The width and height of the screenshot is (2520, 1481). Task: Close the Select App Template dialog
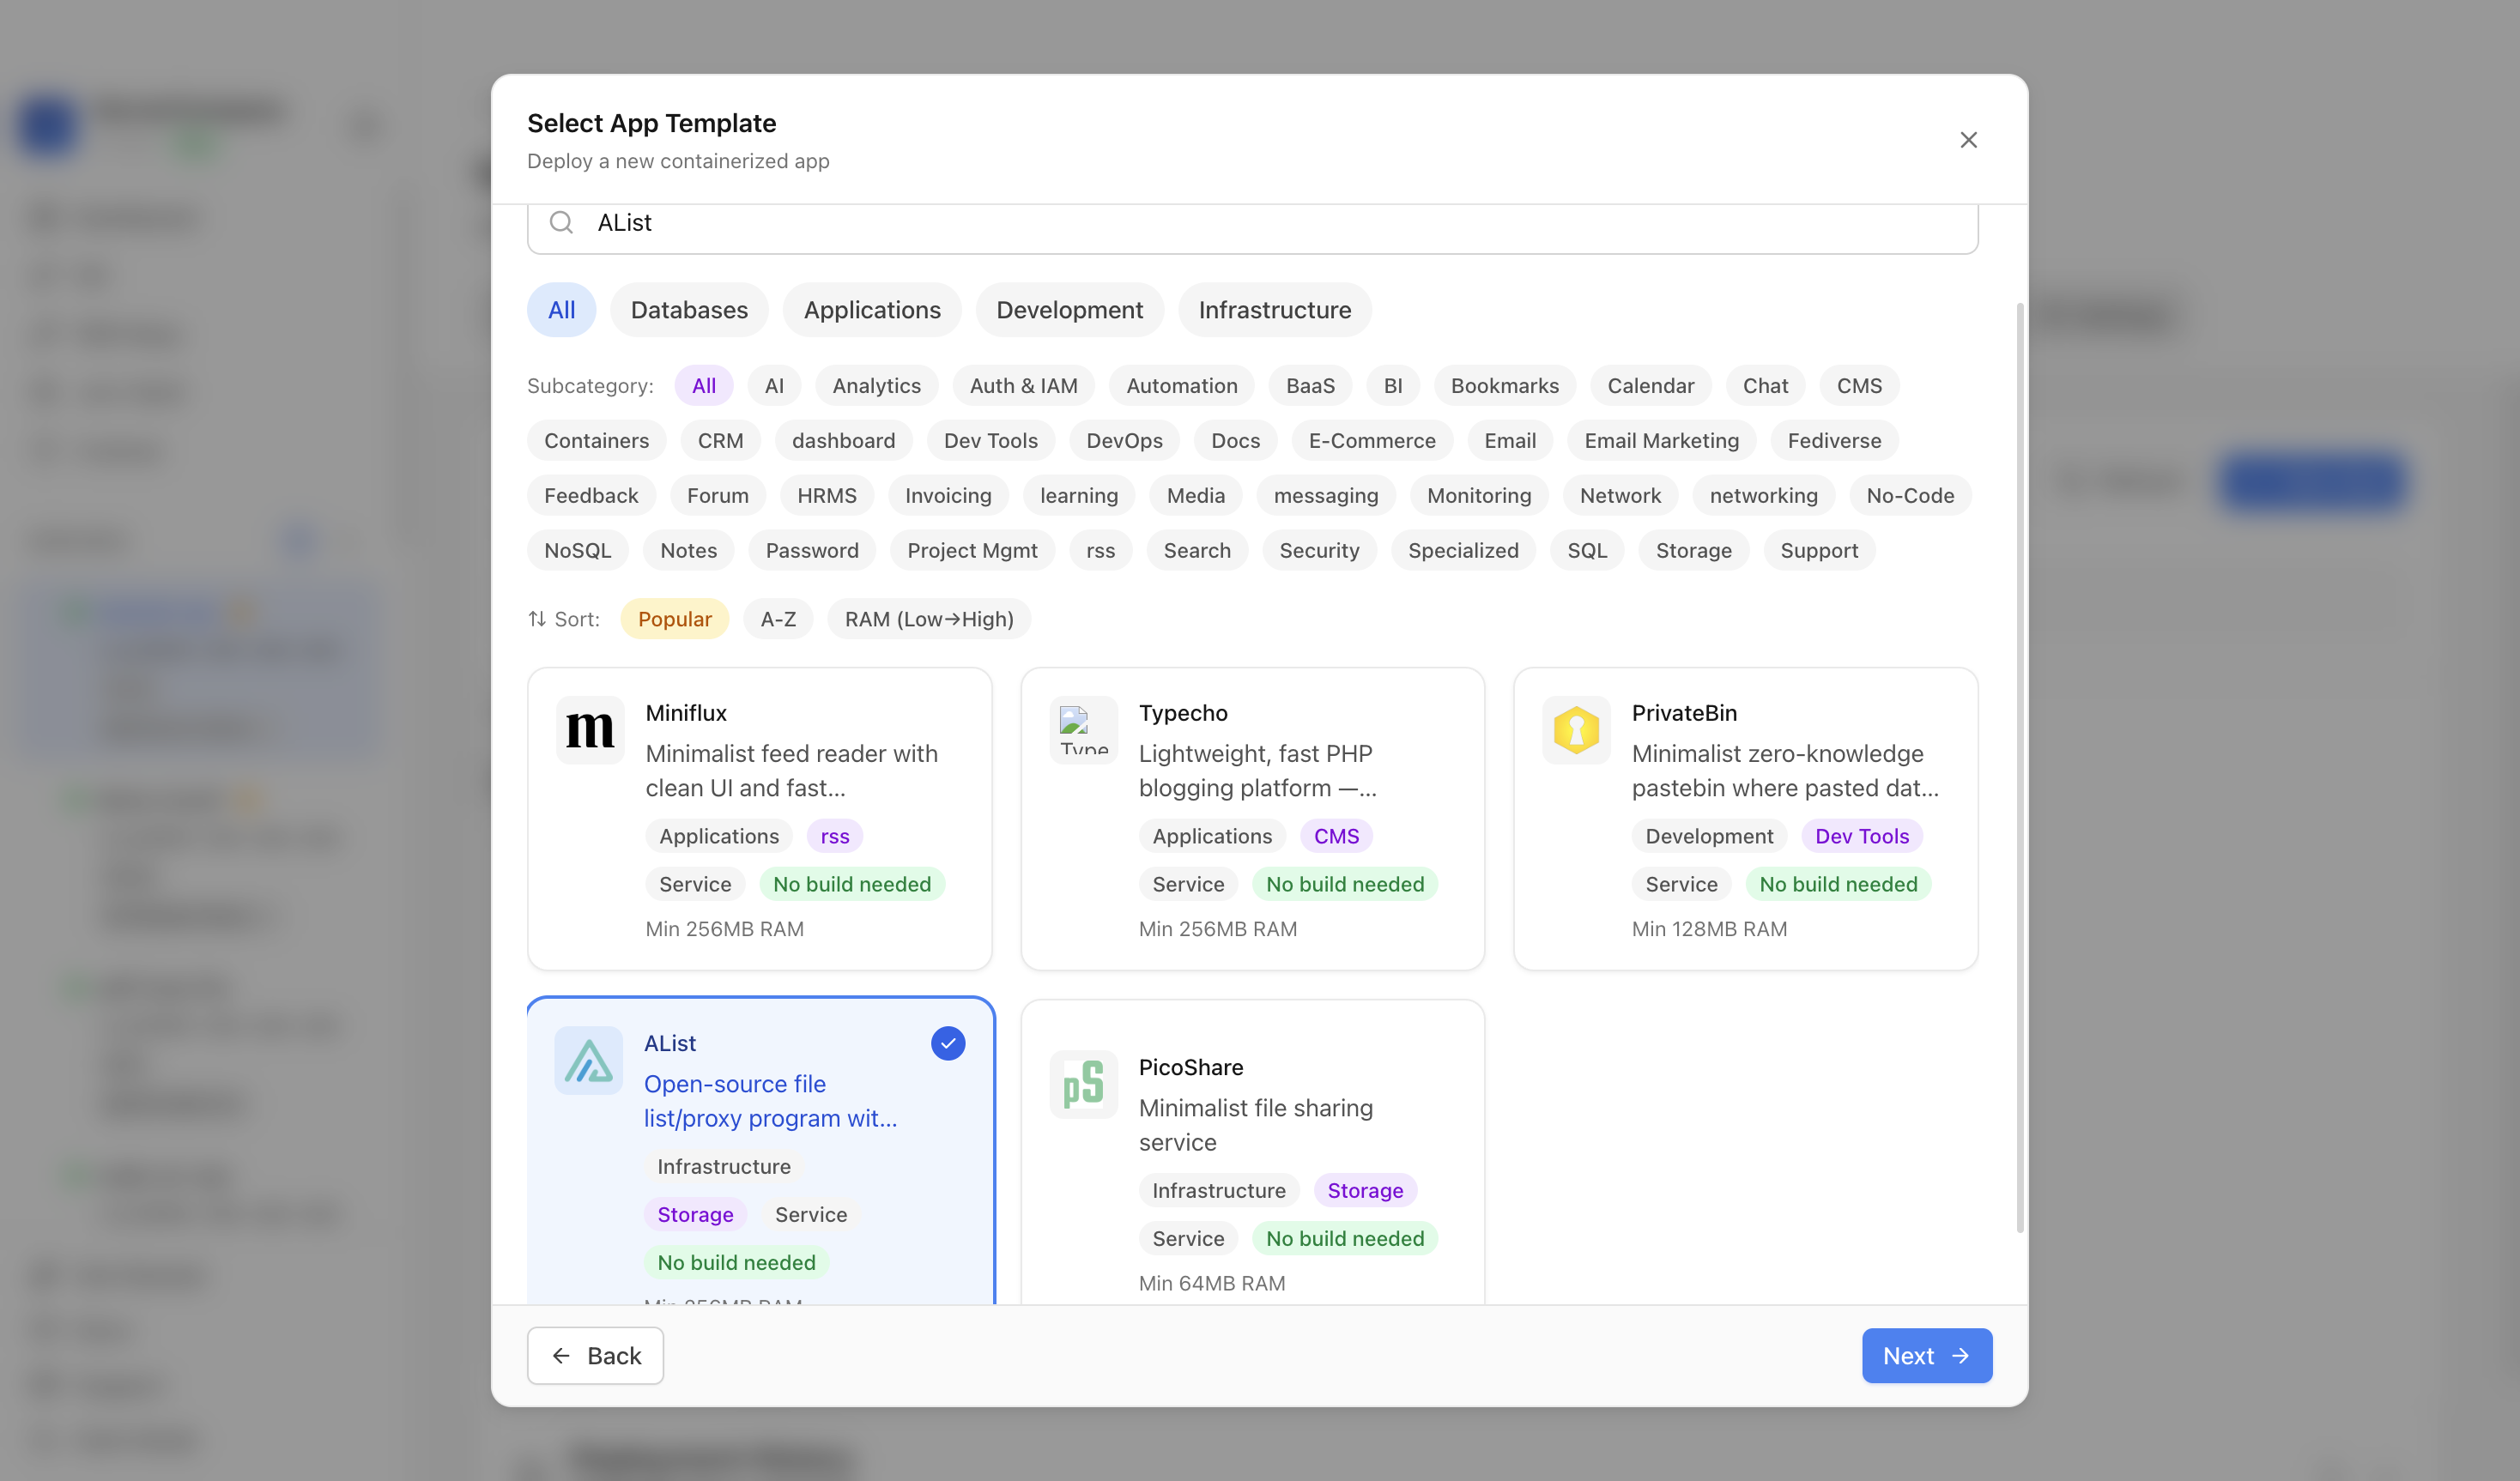tap(1968, 140)
